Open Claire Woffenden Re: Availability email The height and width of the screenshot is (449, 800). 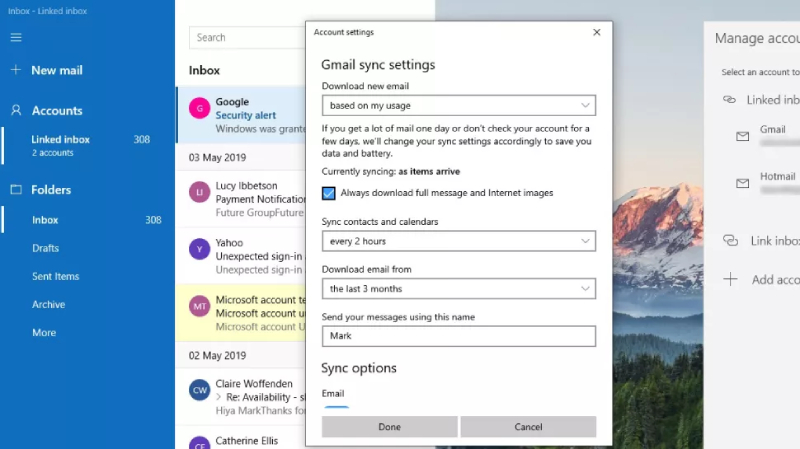pyautogui.click(x=241, y=397)
